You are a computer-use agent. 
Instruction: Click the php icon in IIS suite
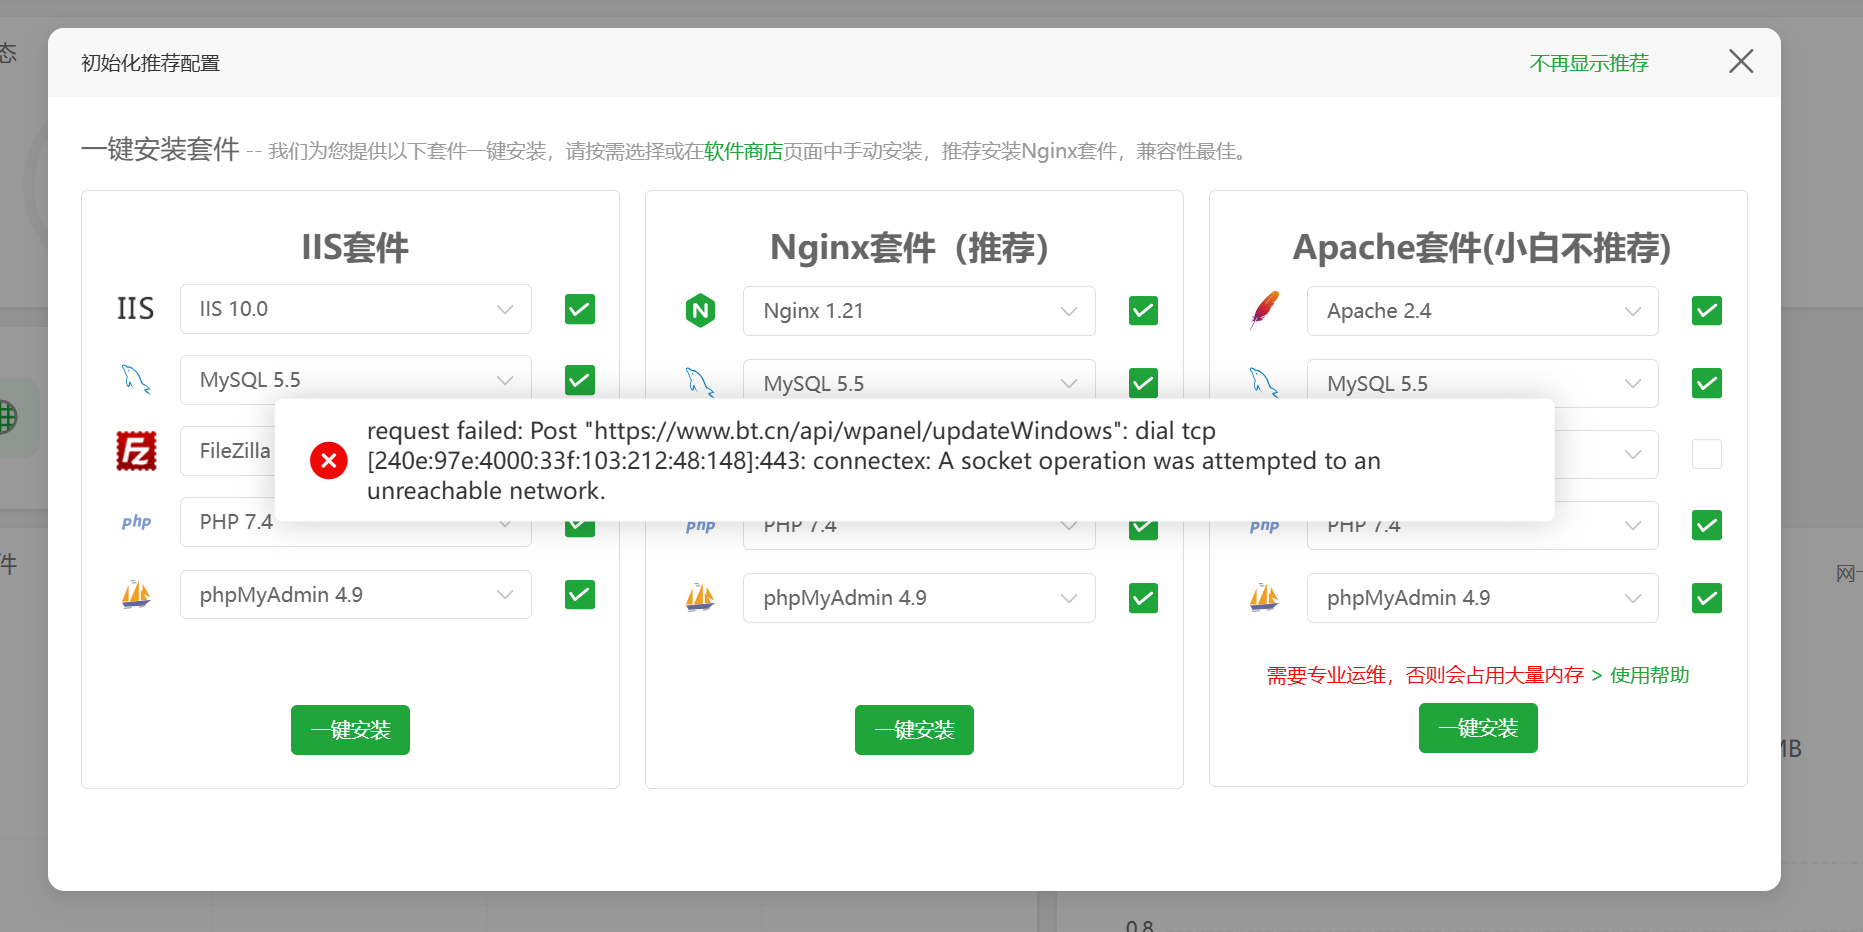pos(136,522)
